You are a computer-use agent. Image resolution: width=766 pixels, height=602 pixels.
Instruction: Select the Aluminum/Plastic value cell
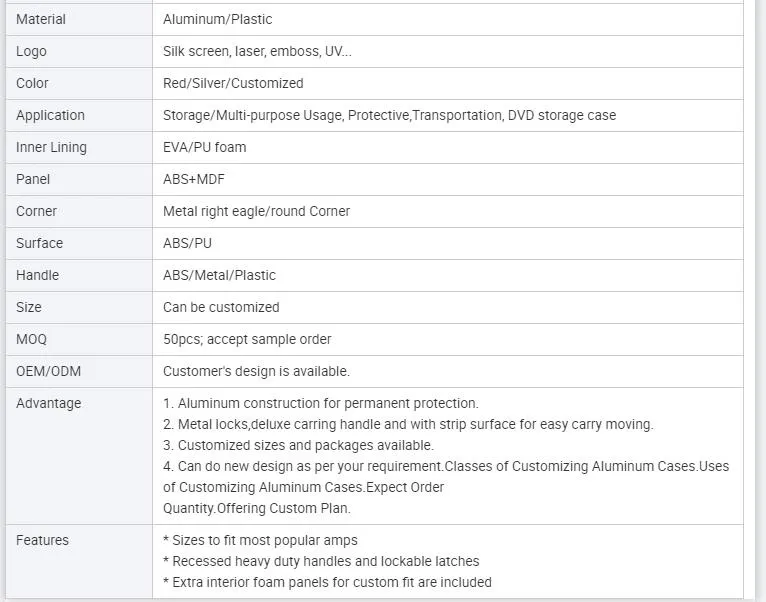(x=447, y=20)
